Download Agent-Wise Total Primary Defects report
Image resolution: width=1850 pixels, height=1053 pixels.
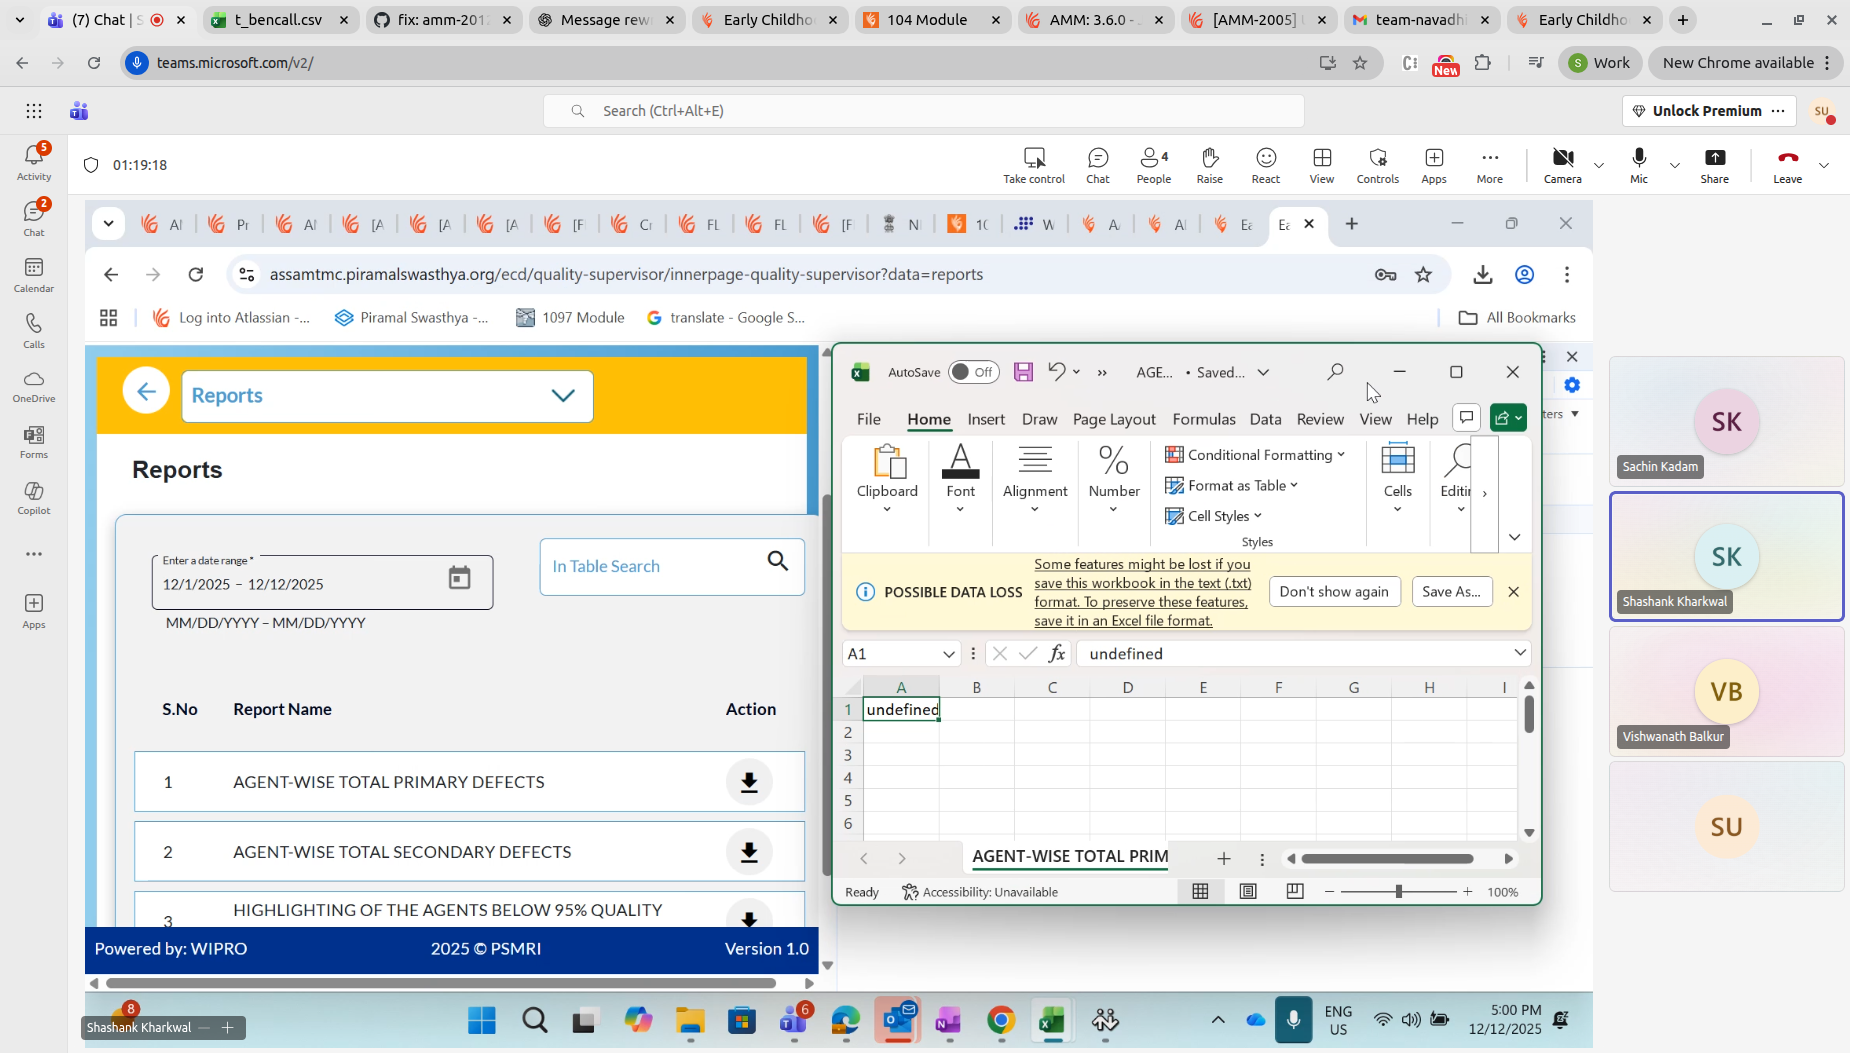point(749,782)
